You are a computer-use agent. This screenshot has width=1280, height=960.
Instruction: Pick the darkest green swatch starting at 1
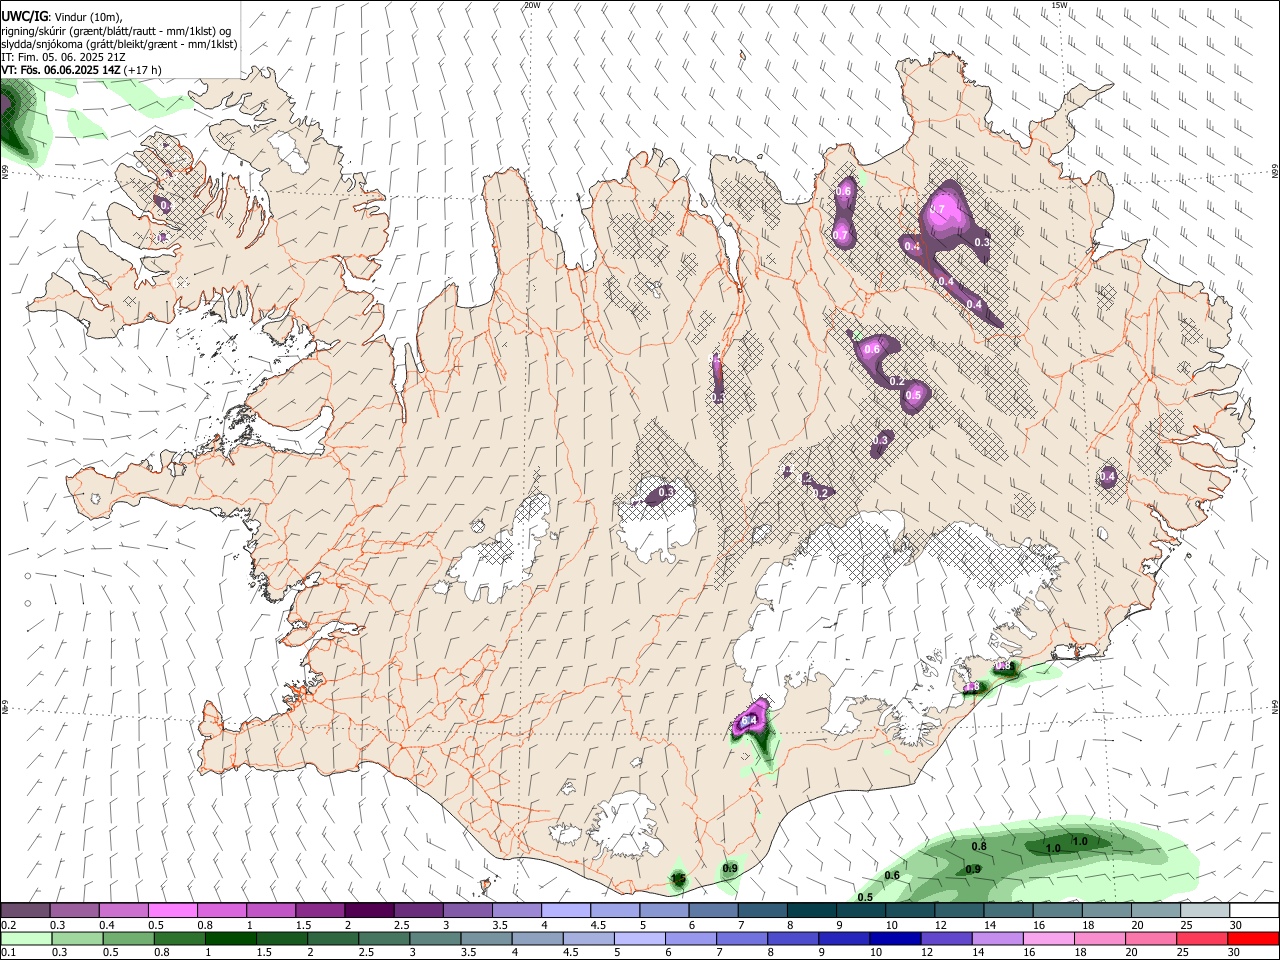point(230,938)
